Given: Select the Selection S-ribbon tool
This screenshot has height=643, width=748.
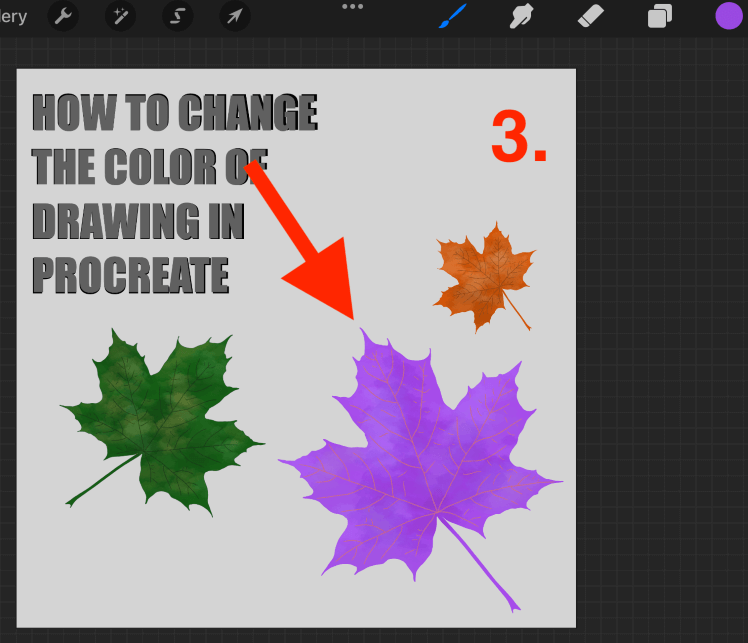Looking at the screenshot, I should pyautogui.click(x=177, y=16).
